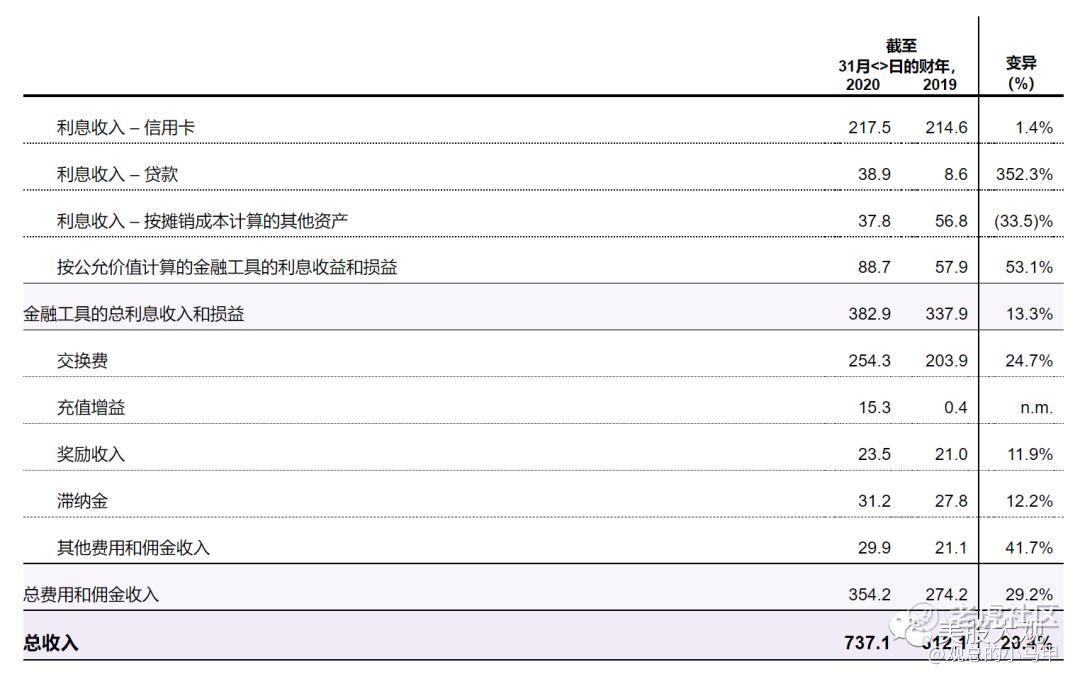Select the 总收入 total row label
1080x679 pixels.
tap(51, 643)
